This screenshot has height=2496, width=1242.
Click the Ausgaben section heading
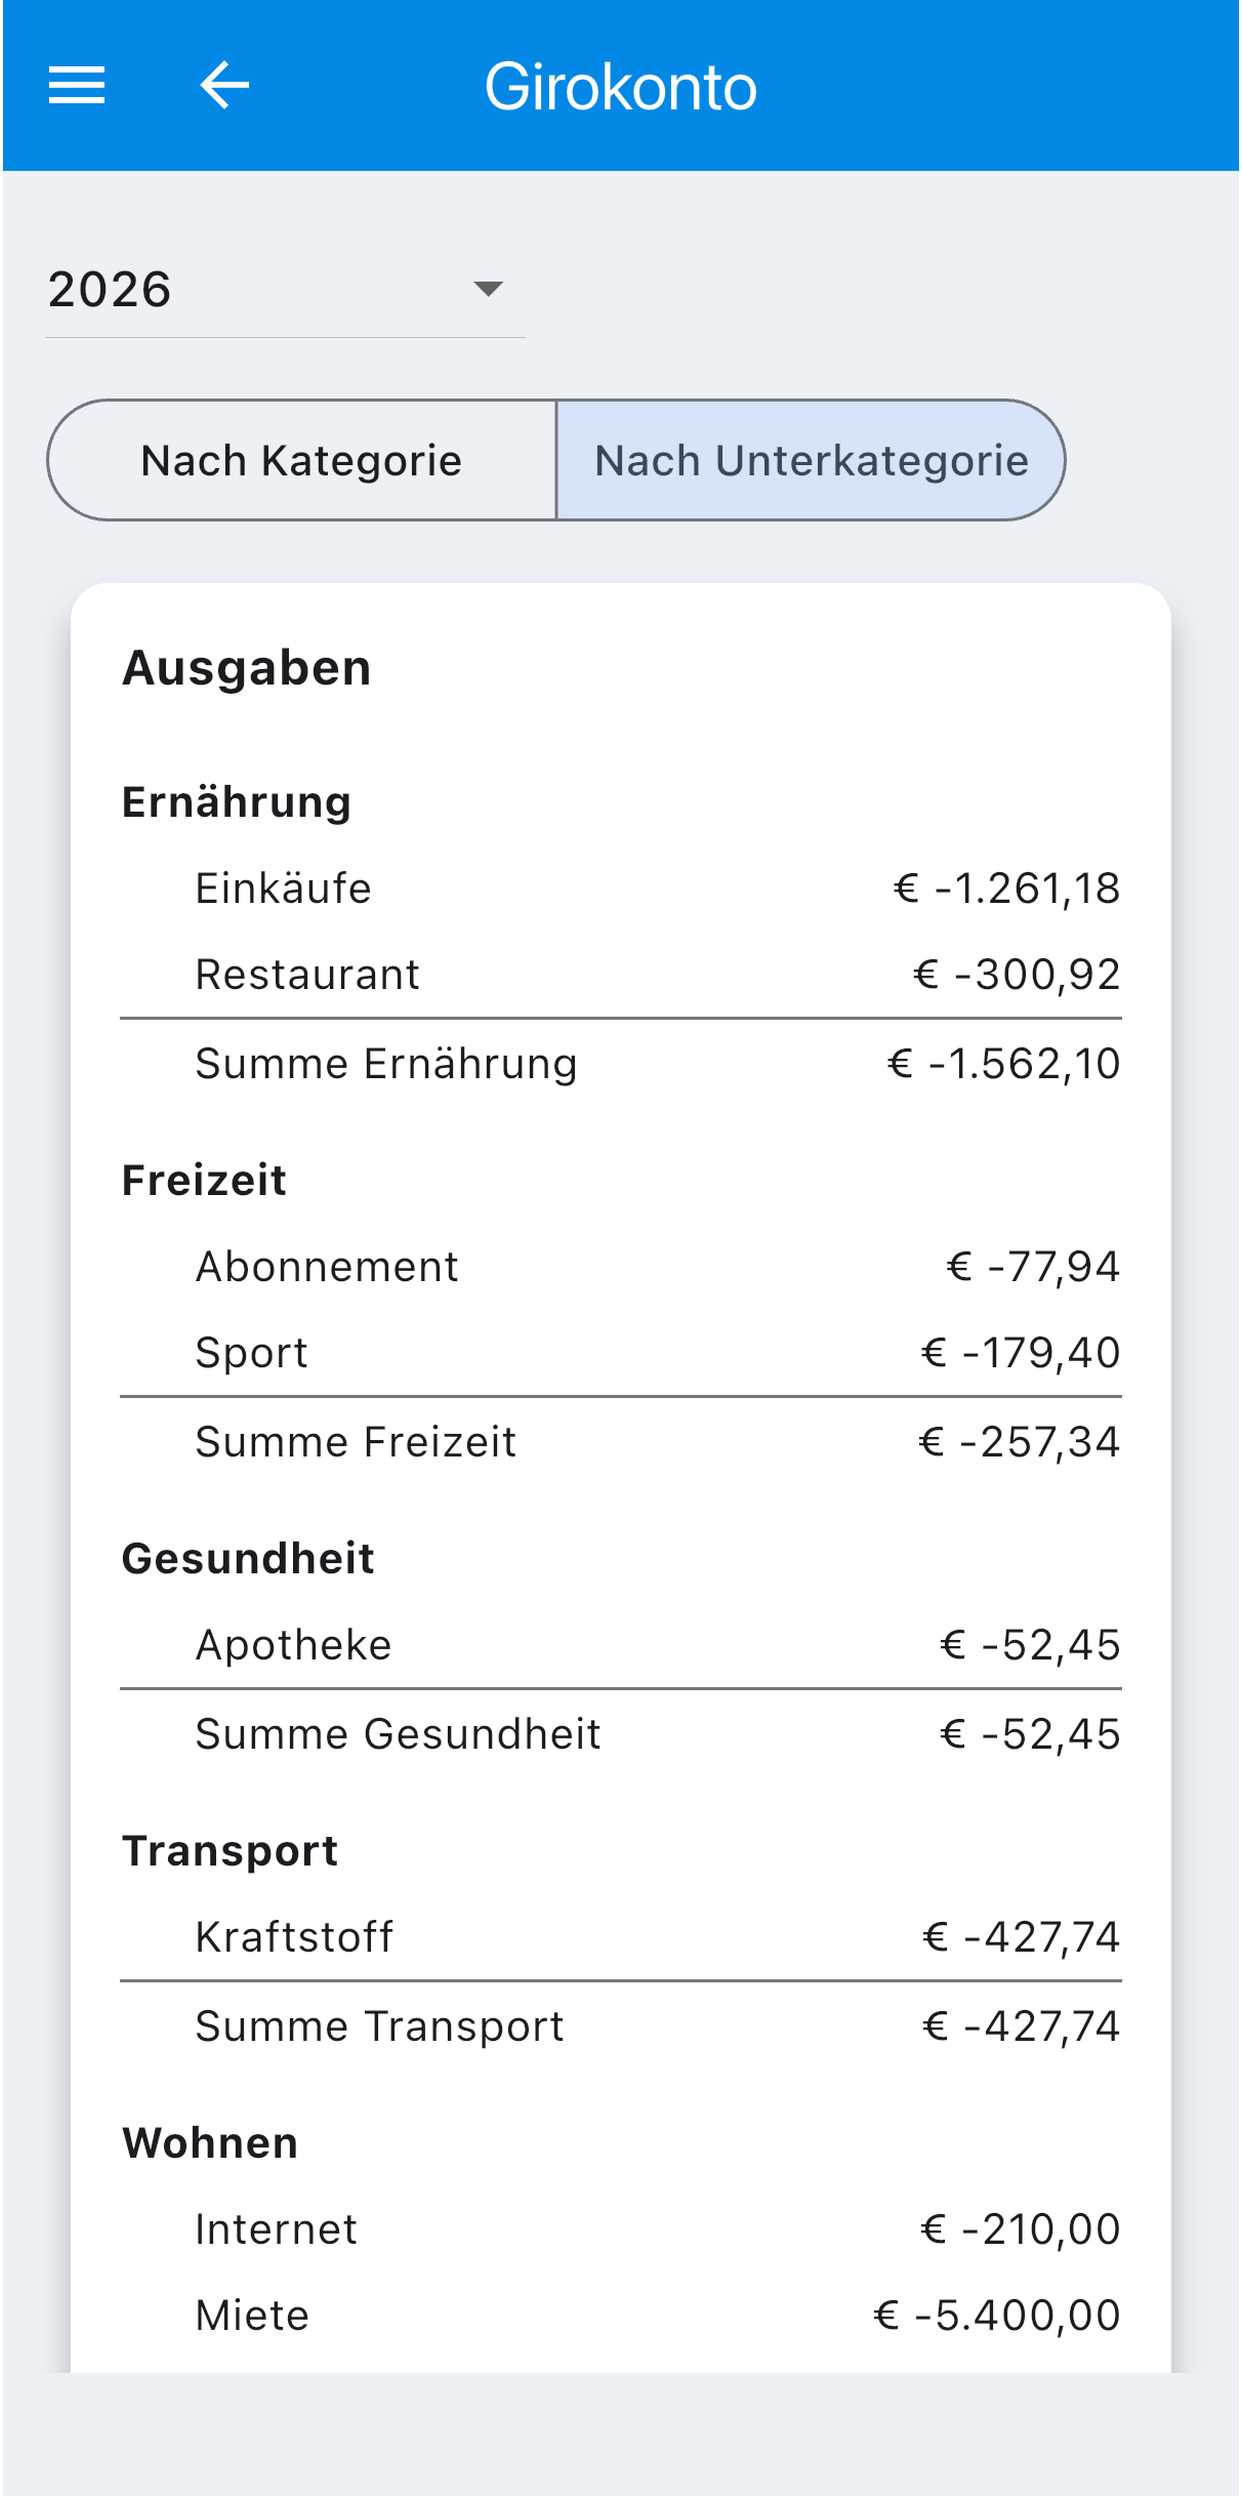point(246,668)
